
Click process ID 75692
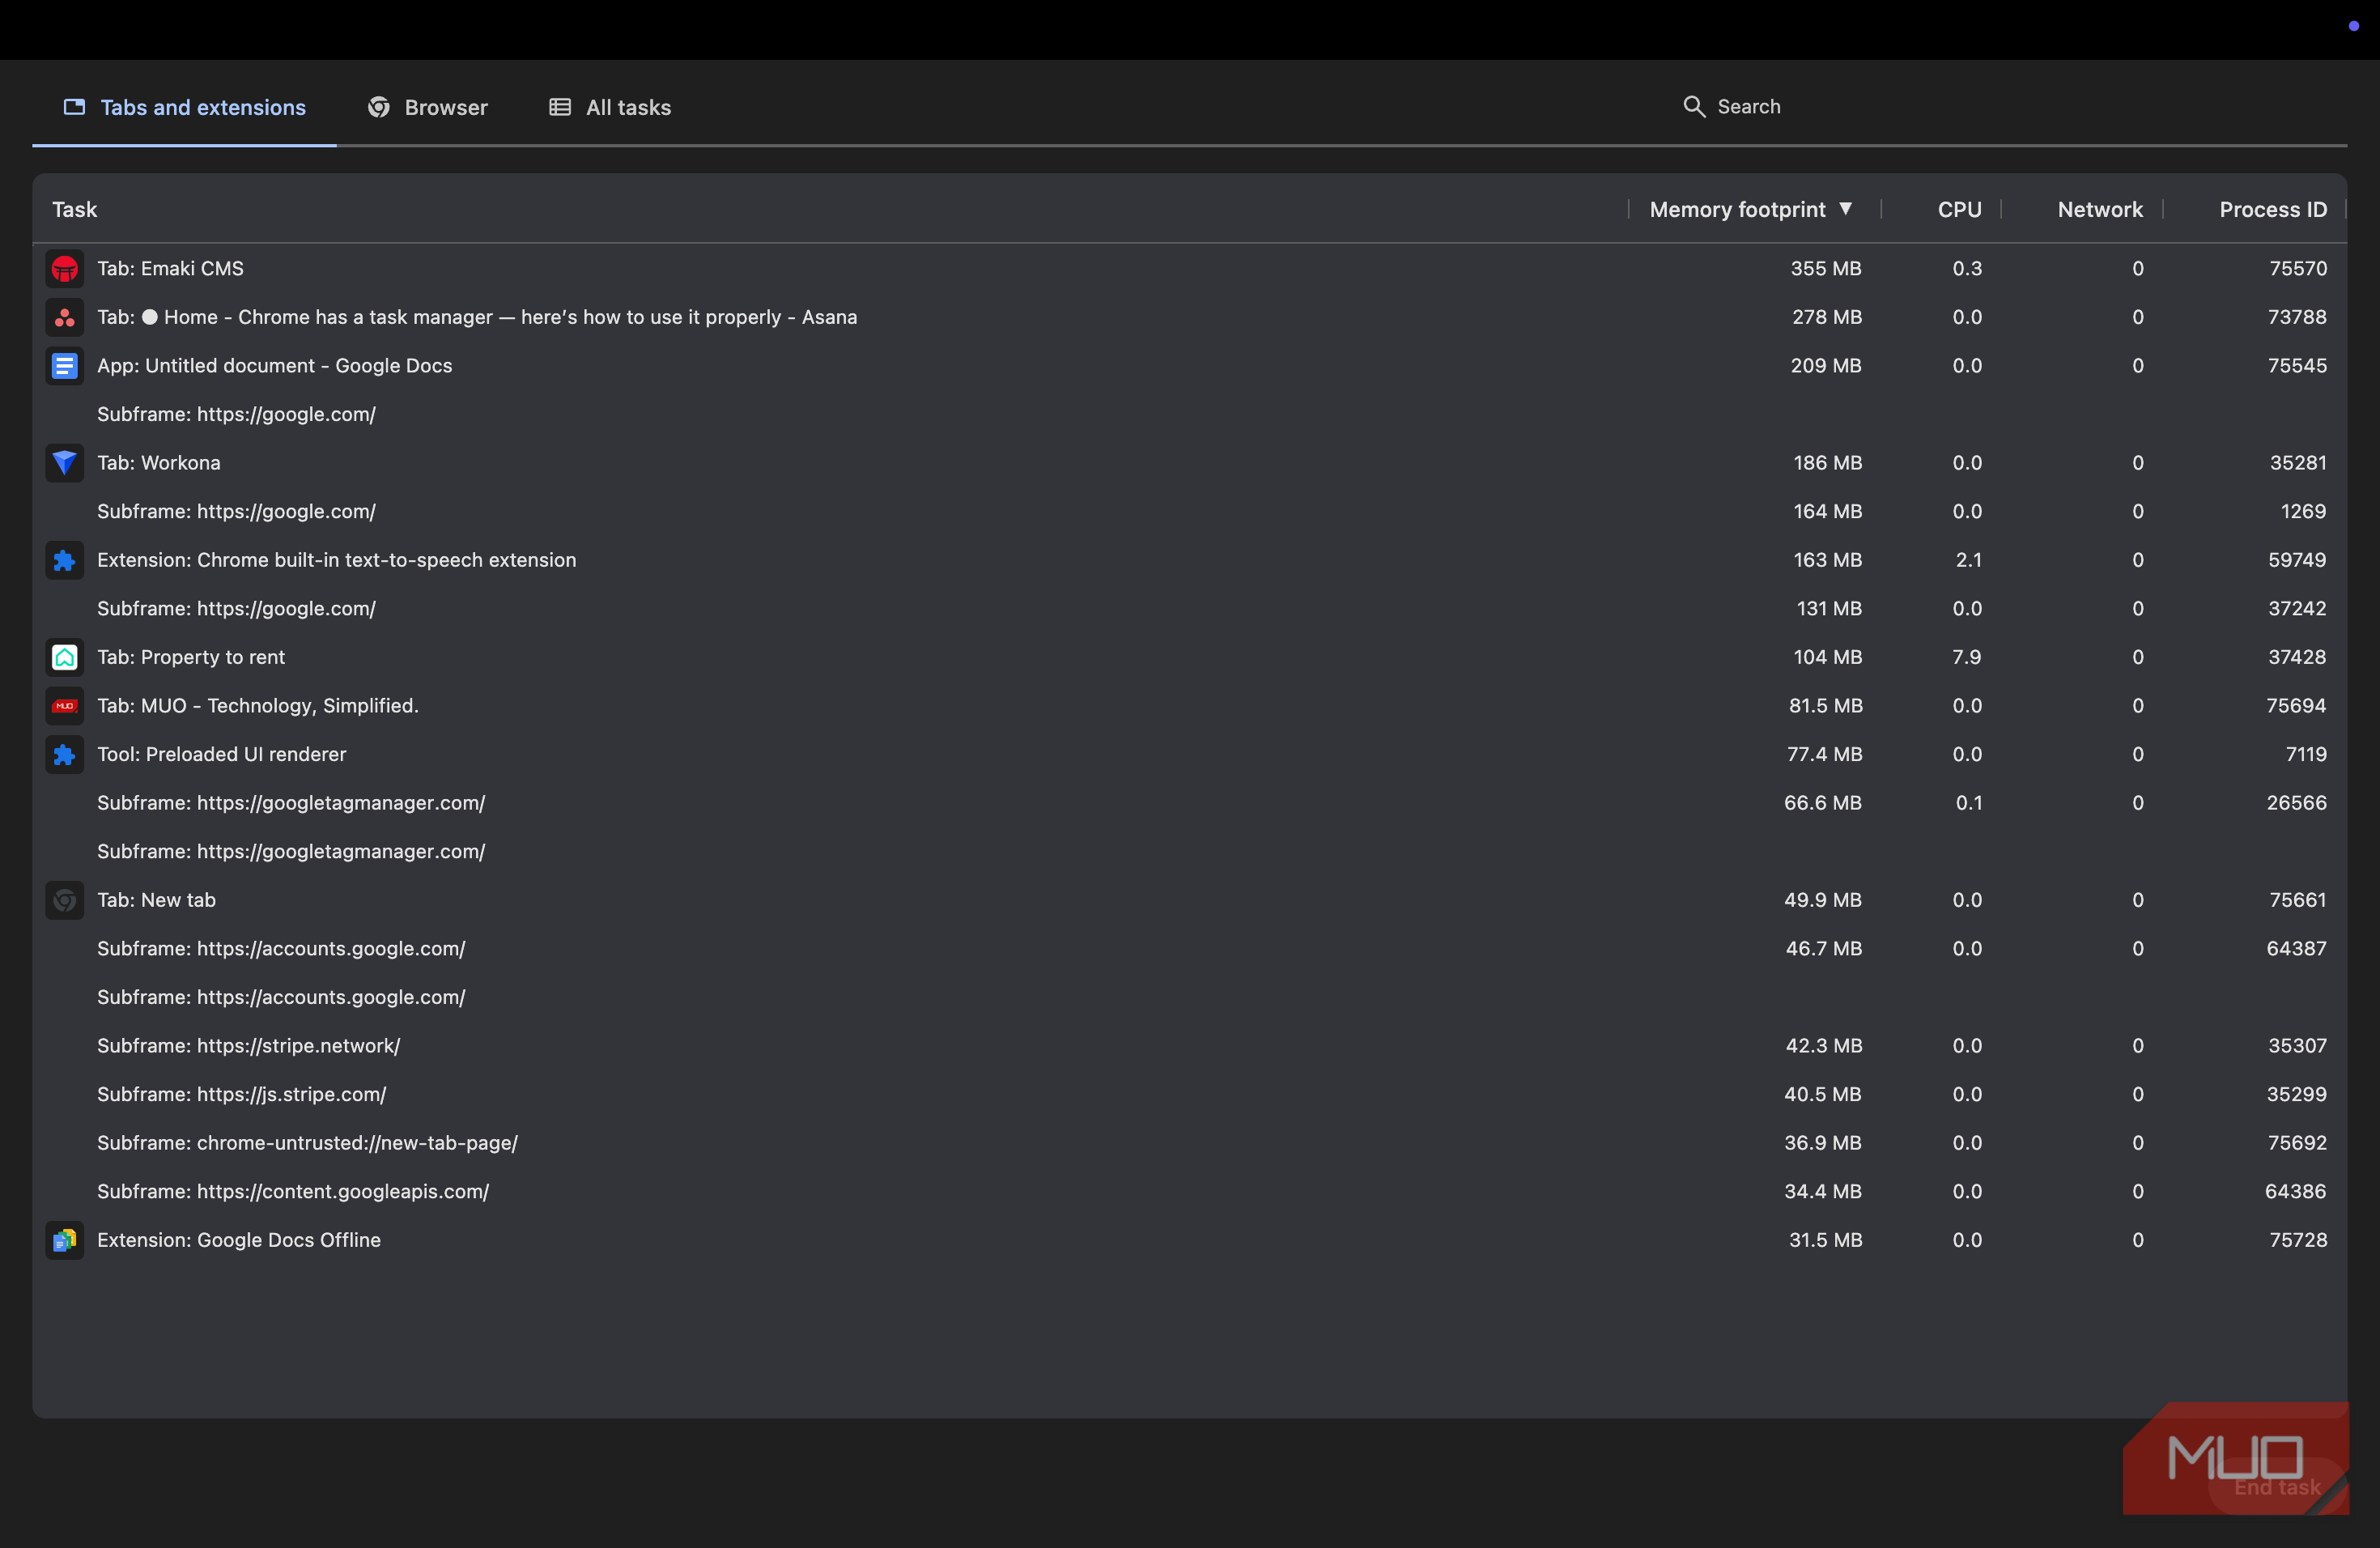pyautogui.click(x=2297, y=1143)
